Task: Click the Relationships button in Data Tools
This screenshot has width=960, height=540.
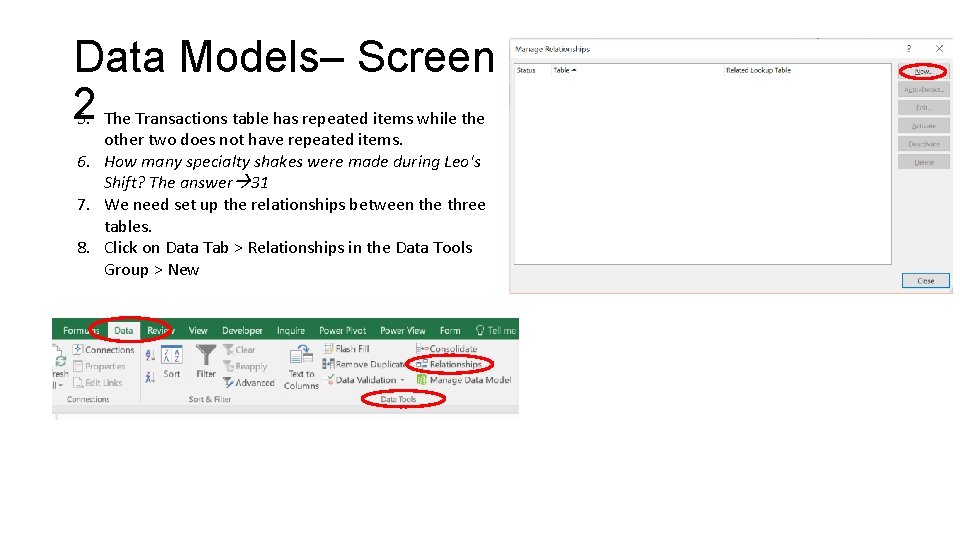Action: (x=449, y=364)
